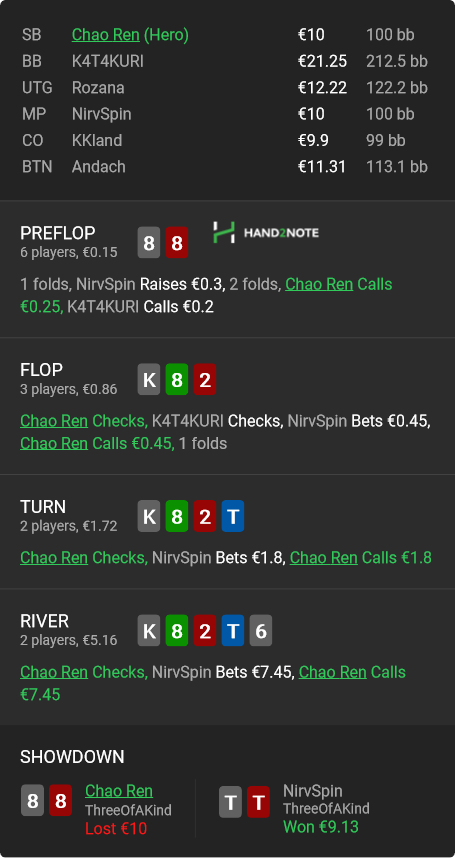This screenshot has height=858, width=455.
Task: Click the red T showdown card of NirvSpin
Action: (258, 802)
